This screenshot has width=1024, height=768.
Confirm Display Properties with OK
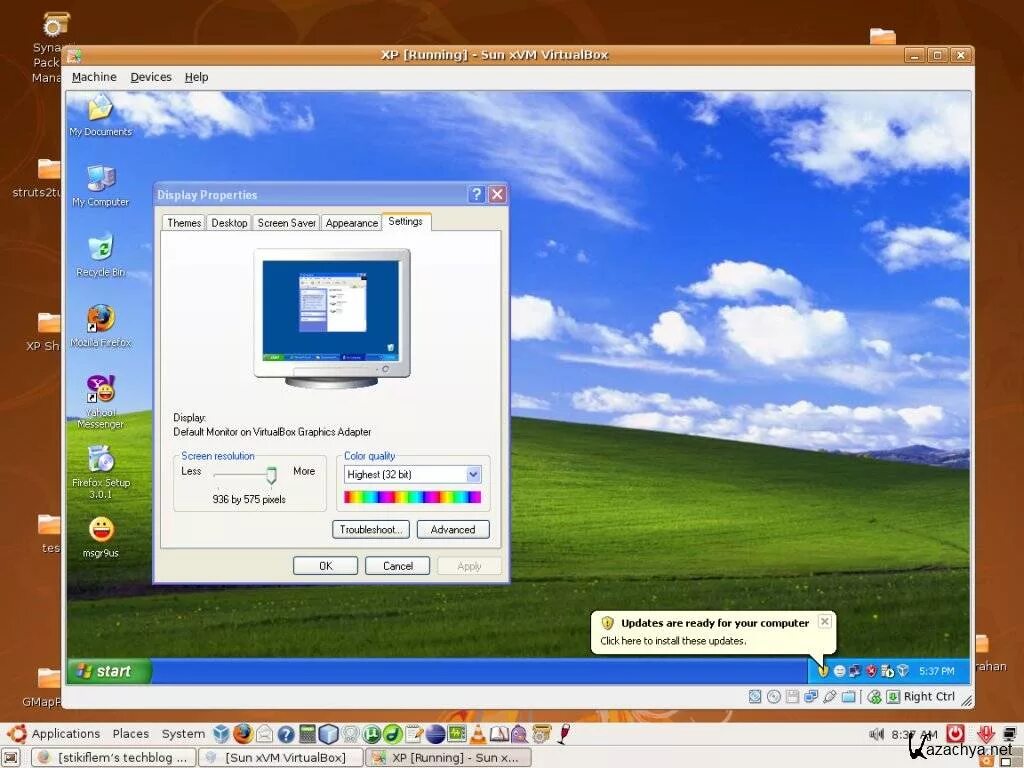325,566
